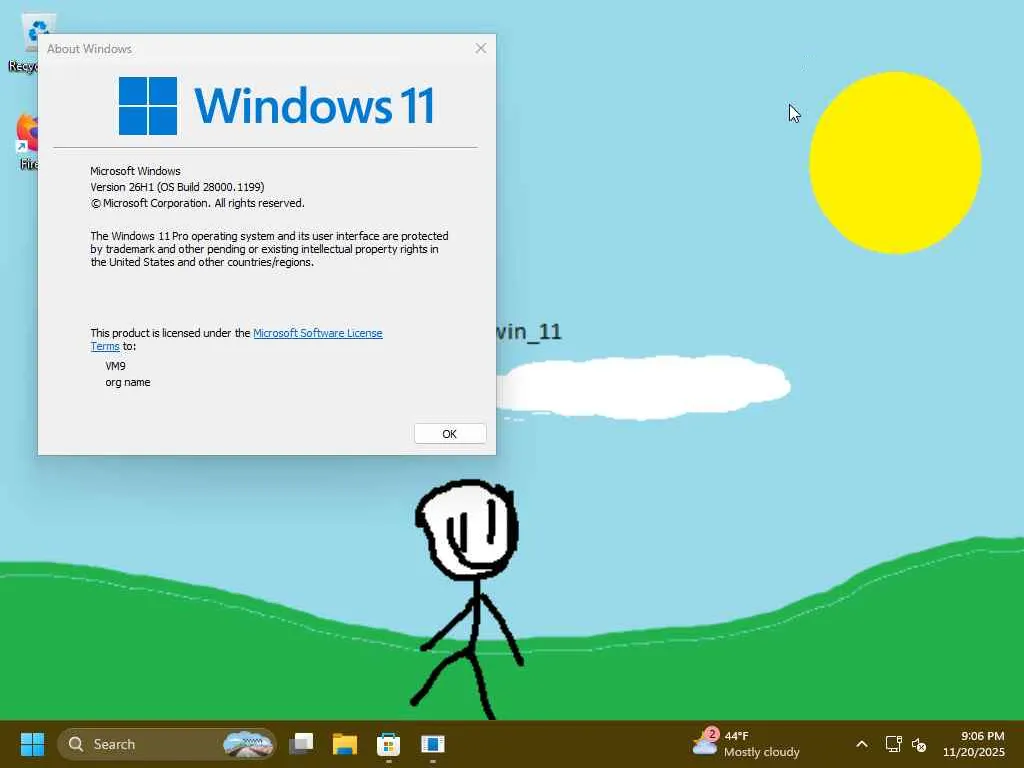This screenshot has width=1024, height=768.
Task: Open the weather widget showing 44°F
Action: [746, 744]
